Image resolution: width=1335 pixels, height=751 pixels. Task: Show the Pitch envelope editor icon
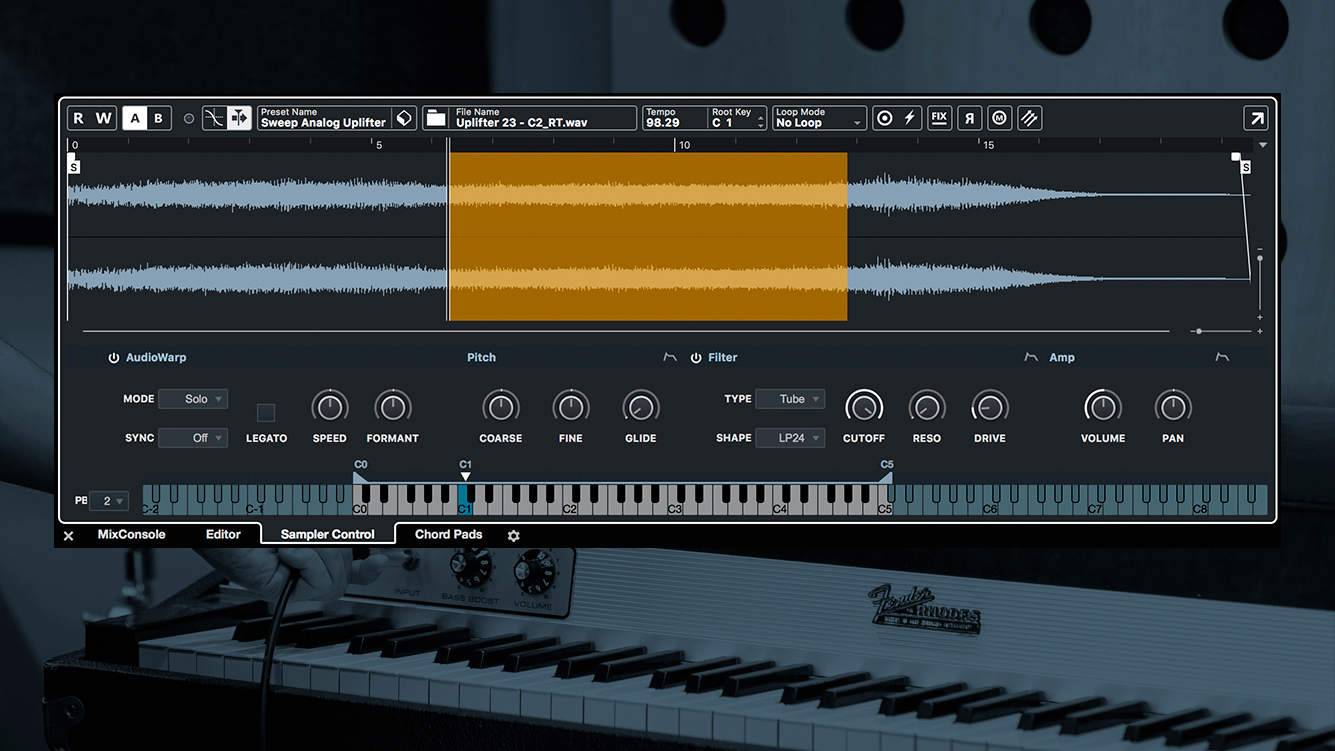click(x=670, y=357)
